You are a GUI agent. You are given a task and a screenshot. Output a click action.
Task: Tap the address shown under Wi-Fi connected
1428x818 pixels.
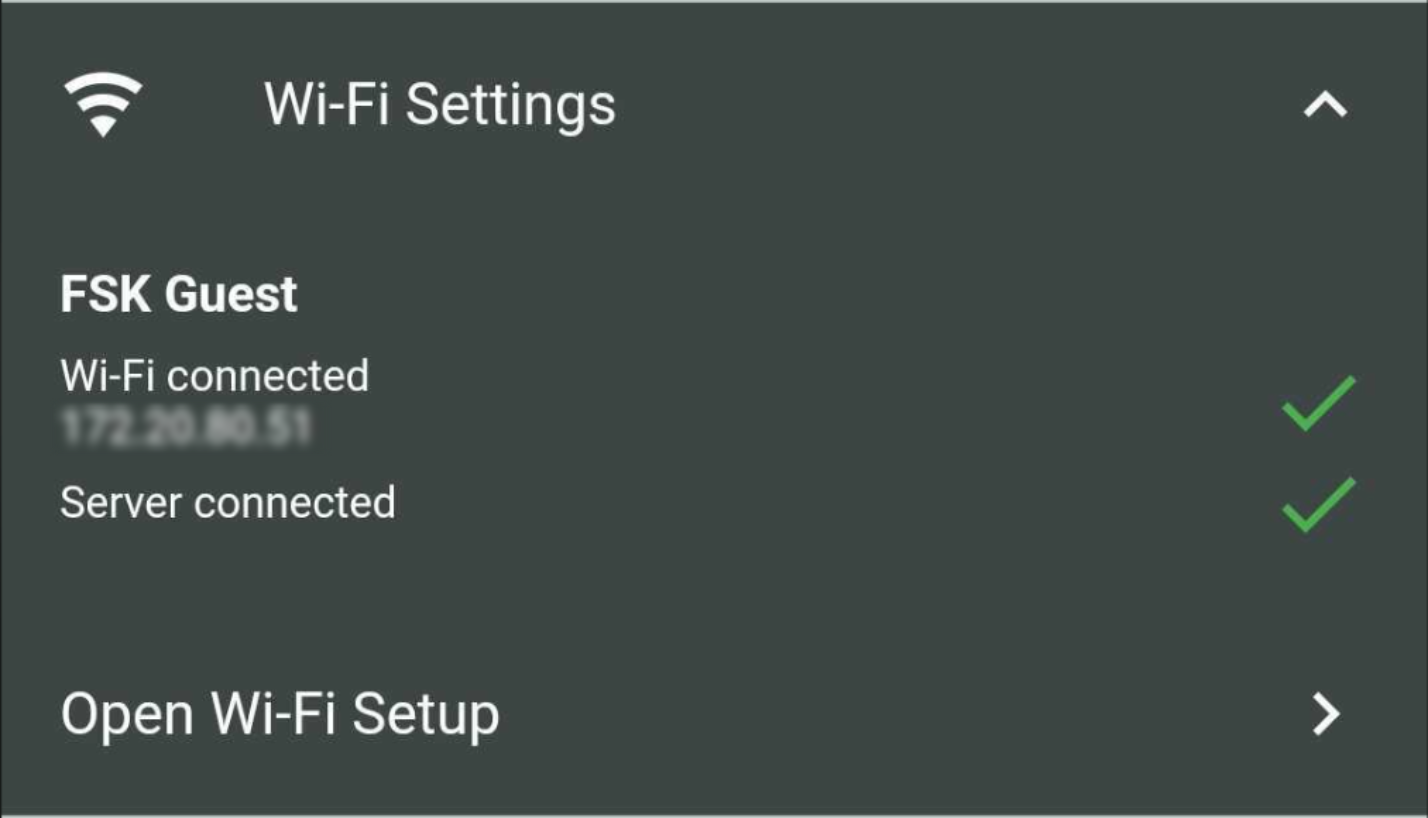186,427
